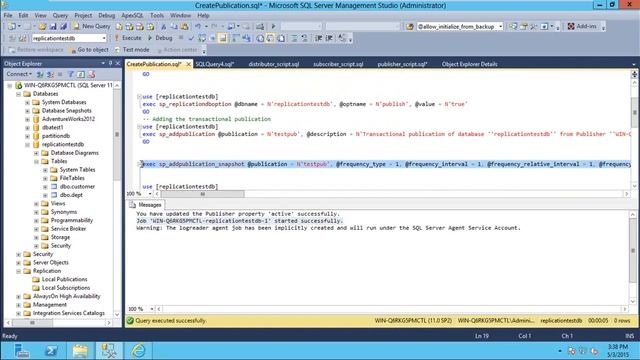Click the Go to object button
640x360 pixels.
coord(89,50)
